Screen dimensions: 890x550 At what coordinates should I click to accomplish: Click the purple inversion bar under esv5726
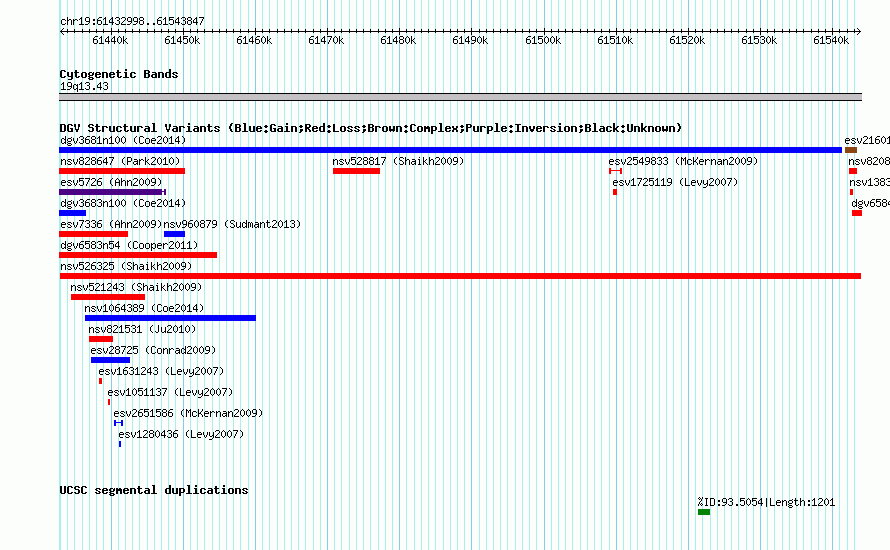(112, 192)
